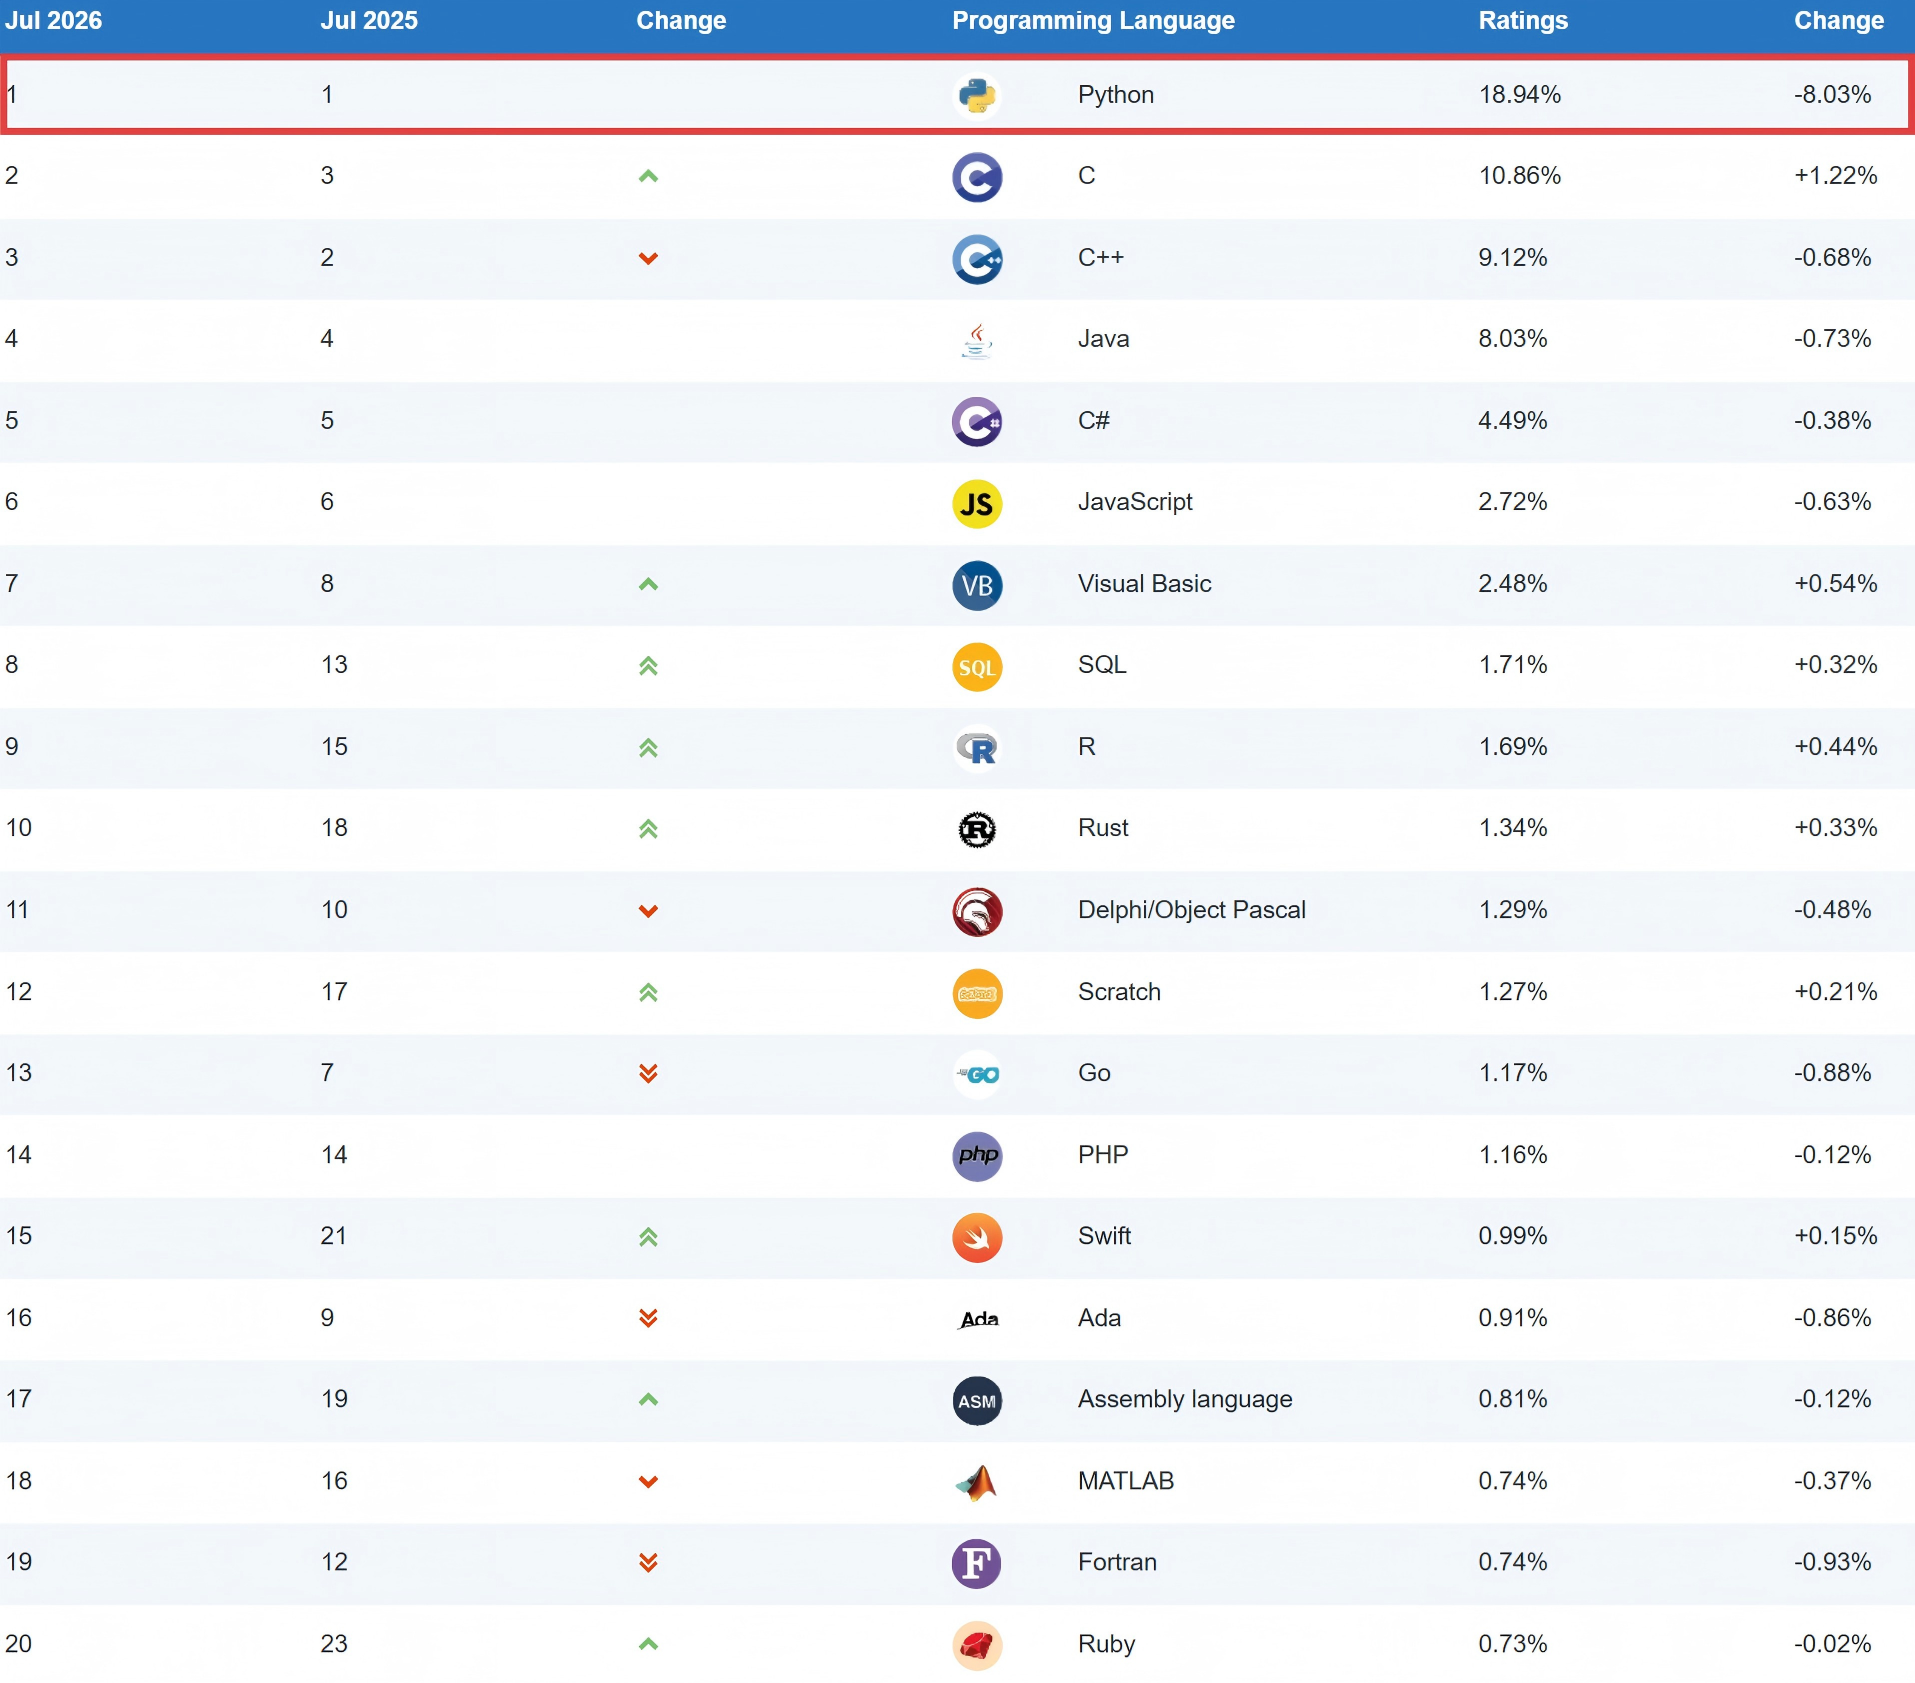The image size is (1915, 1683).
Task: Click the green up arrow for C
Action: click(x=648, y=177)
